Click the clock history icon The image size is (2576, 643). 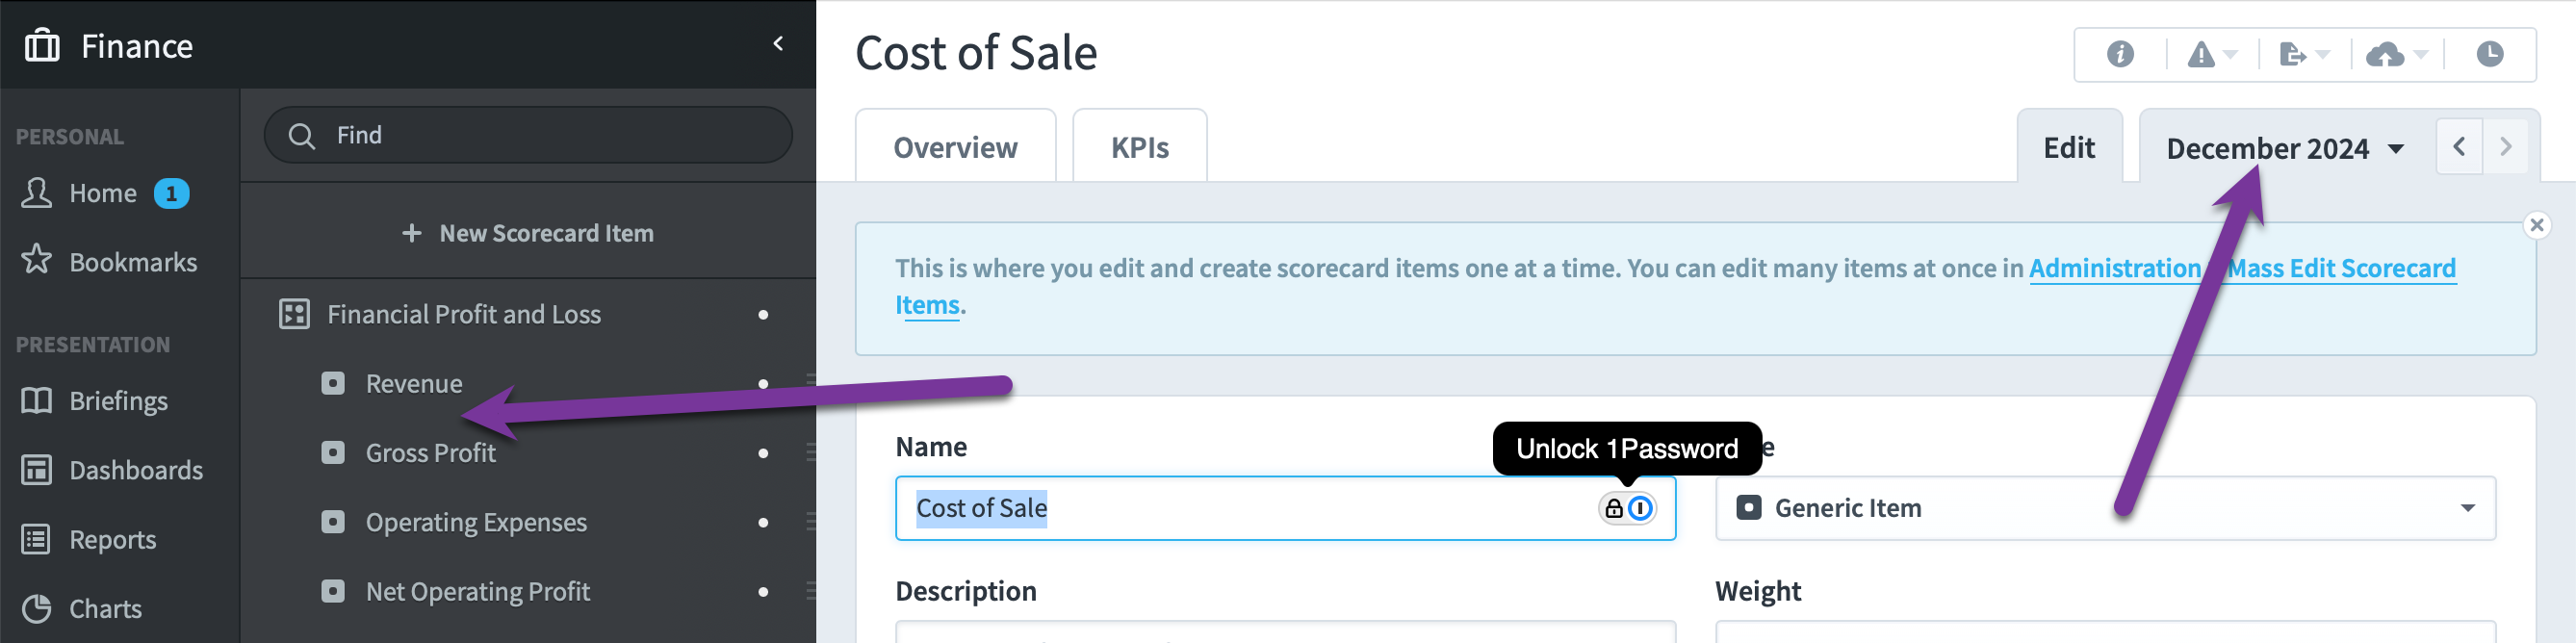[2489, 54]
